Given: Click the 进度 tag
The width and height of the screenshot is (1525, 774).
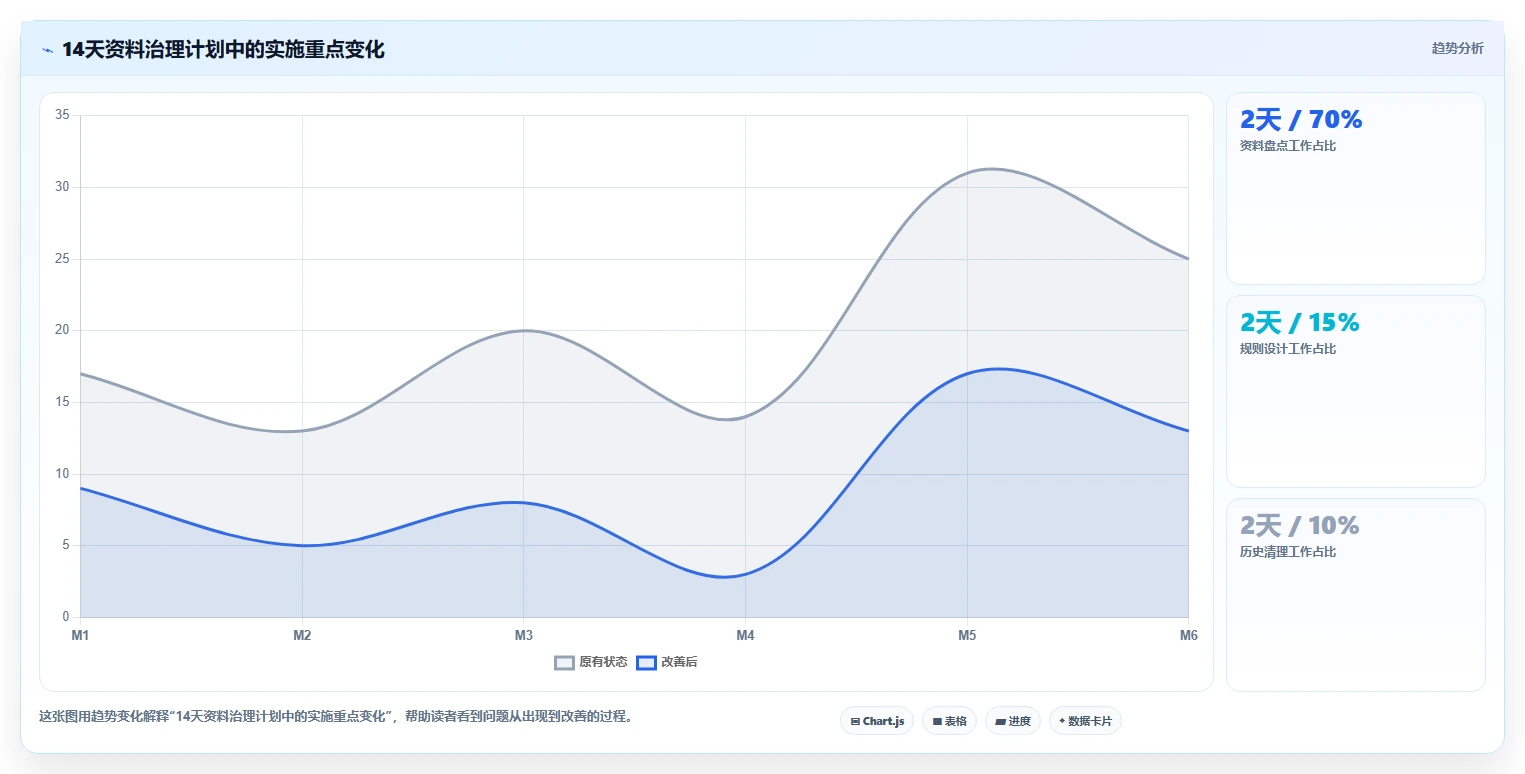Looking at the screenshot, I should [x=1013, y=721].
